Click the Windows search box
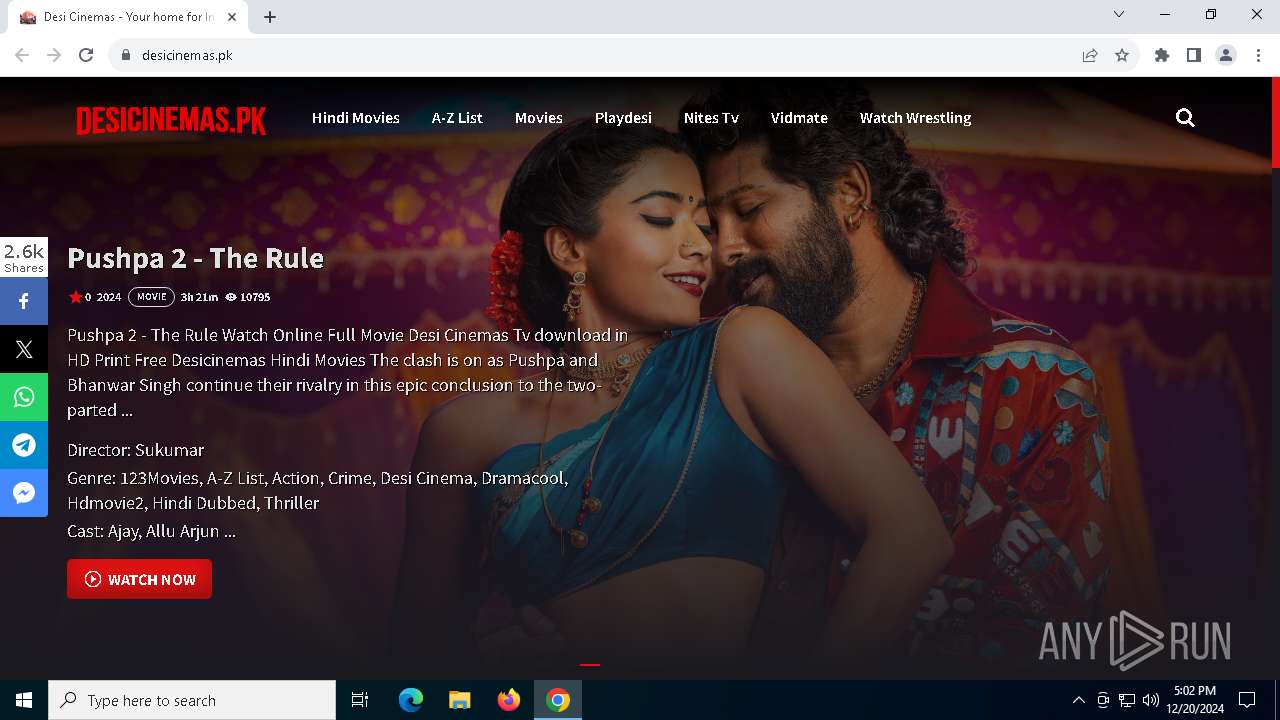This screenshot has height=720, width=1280. [192, 700]
